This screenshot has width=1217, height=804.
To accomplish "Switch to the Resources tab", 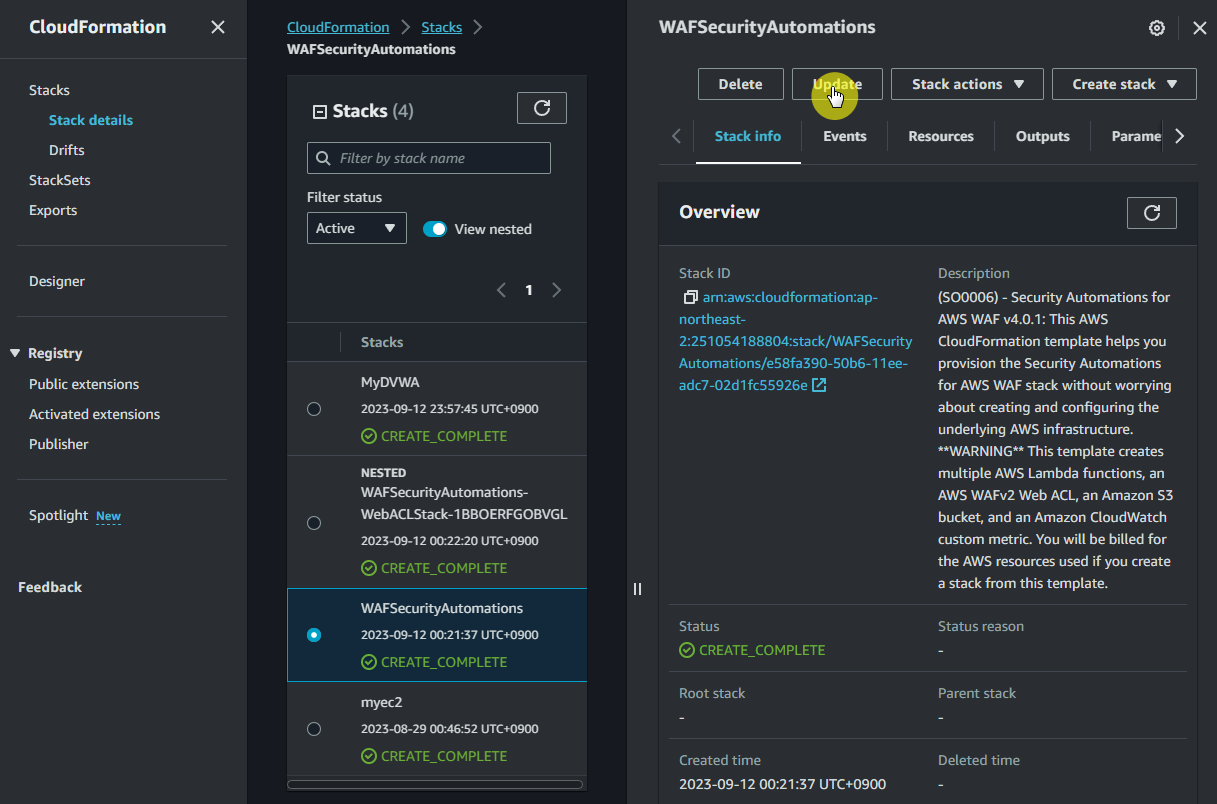I will coord(941,136).
